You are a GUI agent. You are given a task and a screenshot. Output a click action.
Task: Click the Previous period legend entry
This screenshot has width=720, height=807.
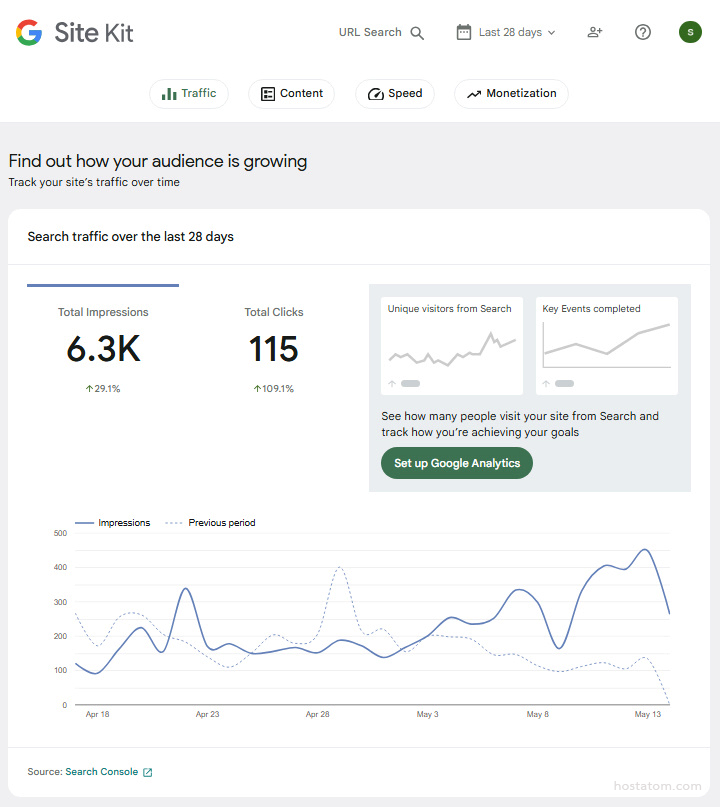210,523
